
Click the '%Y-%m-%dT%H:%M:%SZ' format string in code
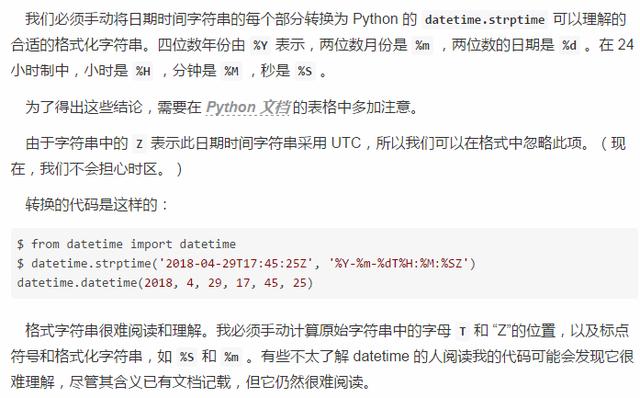[399, 263]
